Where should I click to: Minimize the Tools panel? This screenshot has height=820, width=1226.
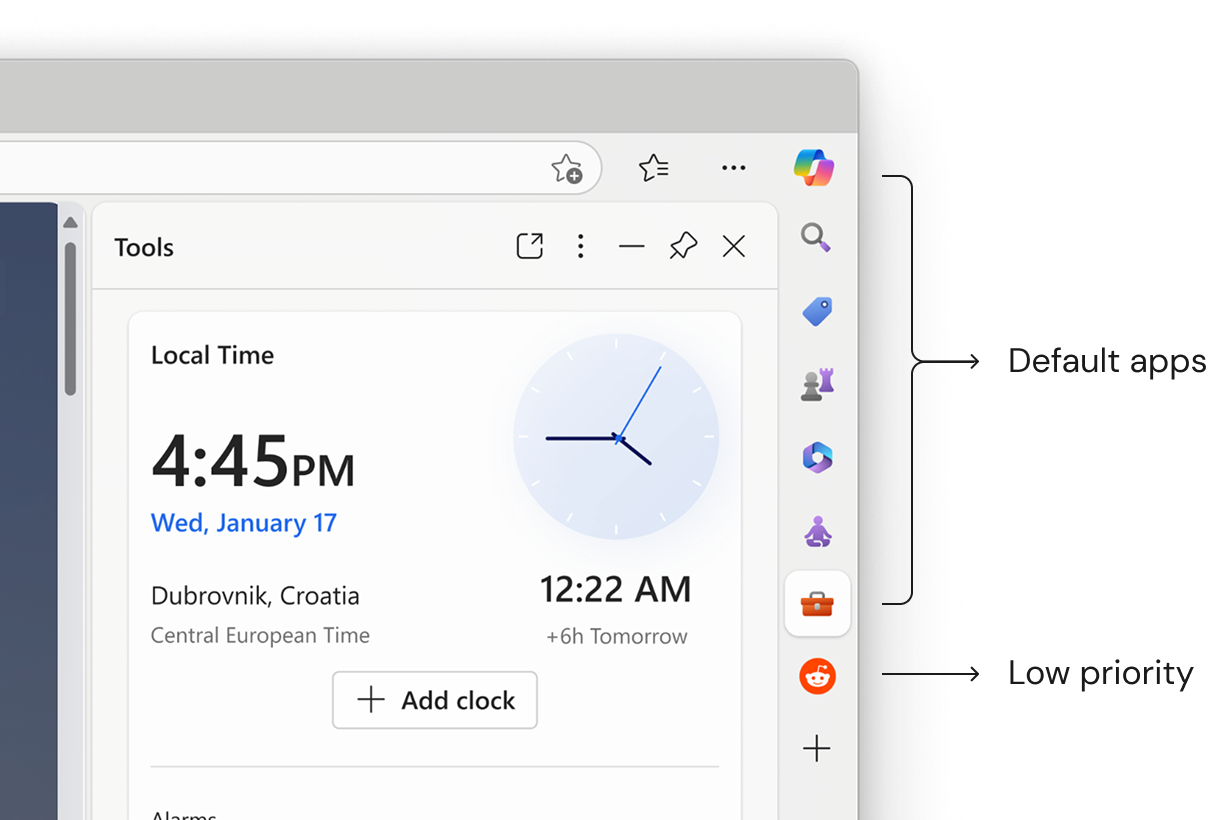(x=632, y=246)
